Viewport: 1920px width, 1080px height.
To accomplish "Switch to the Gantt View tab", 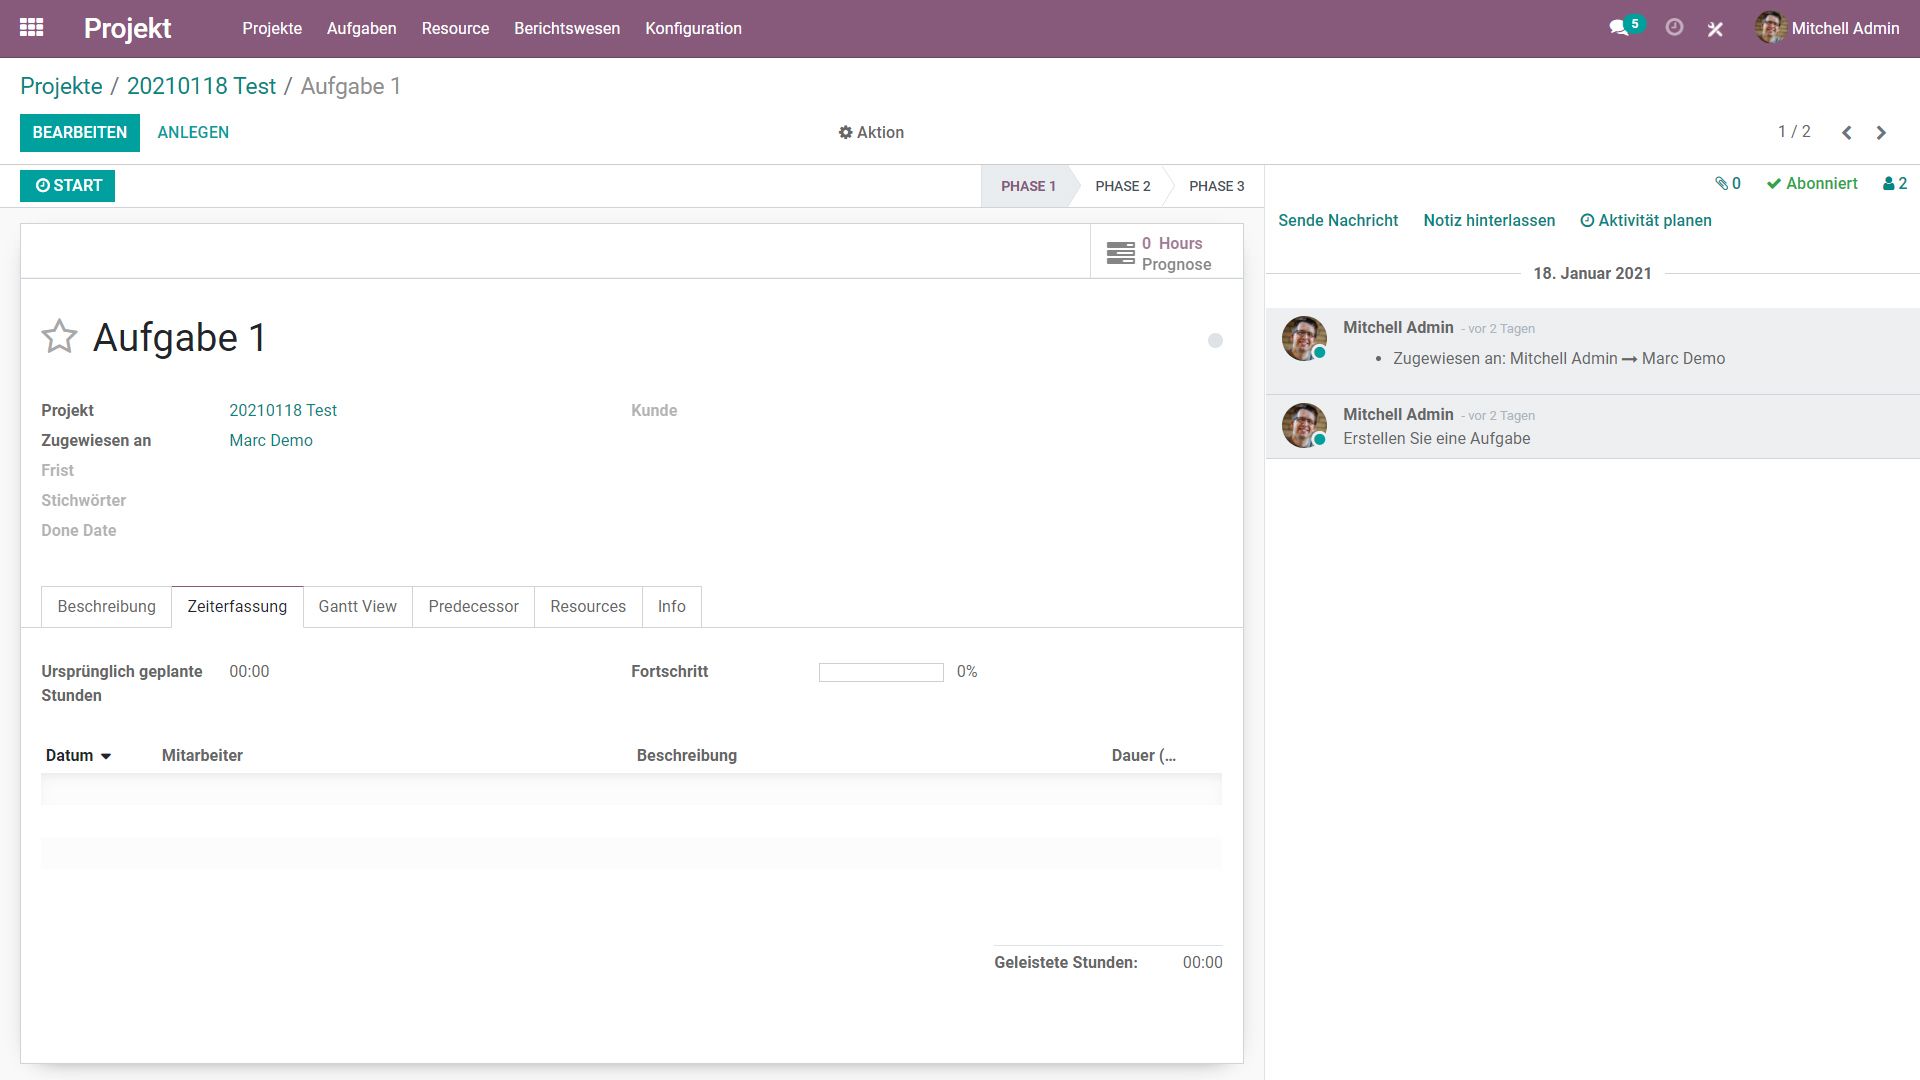I will pos(357,607).
